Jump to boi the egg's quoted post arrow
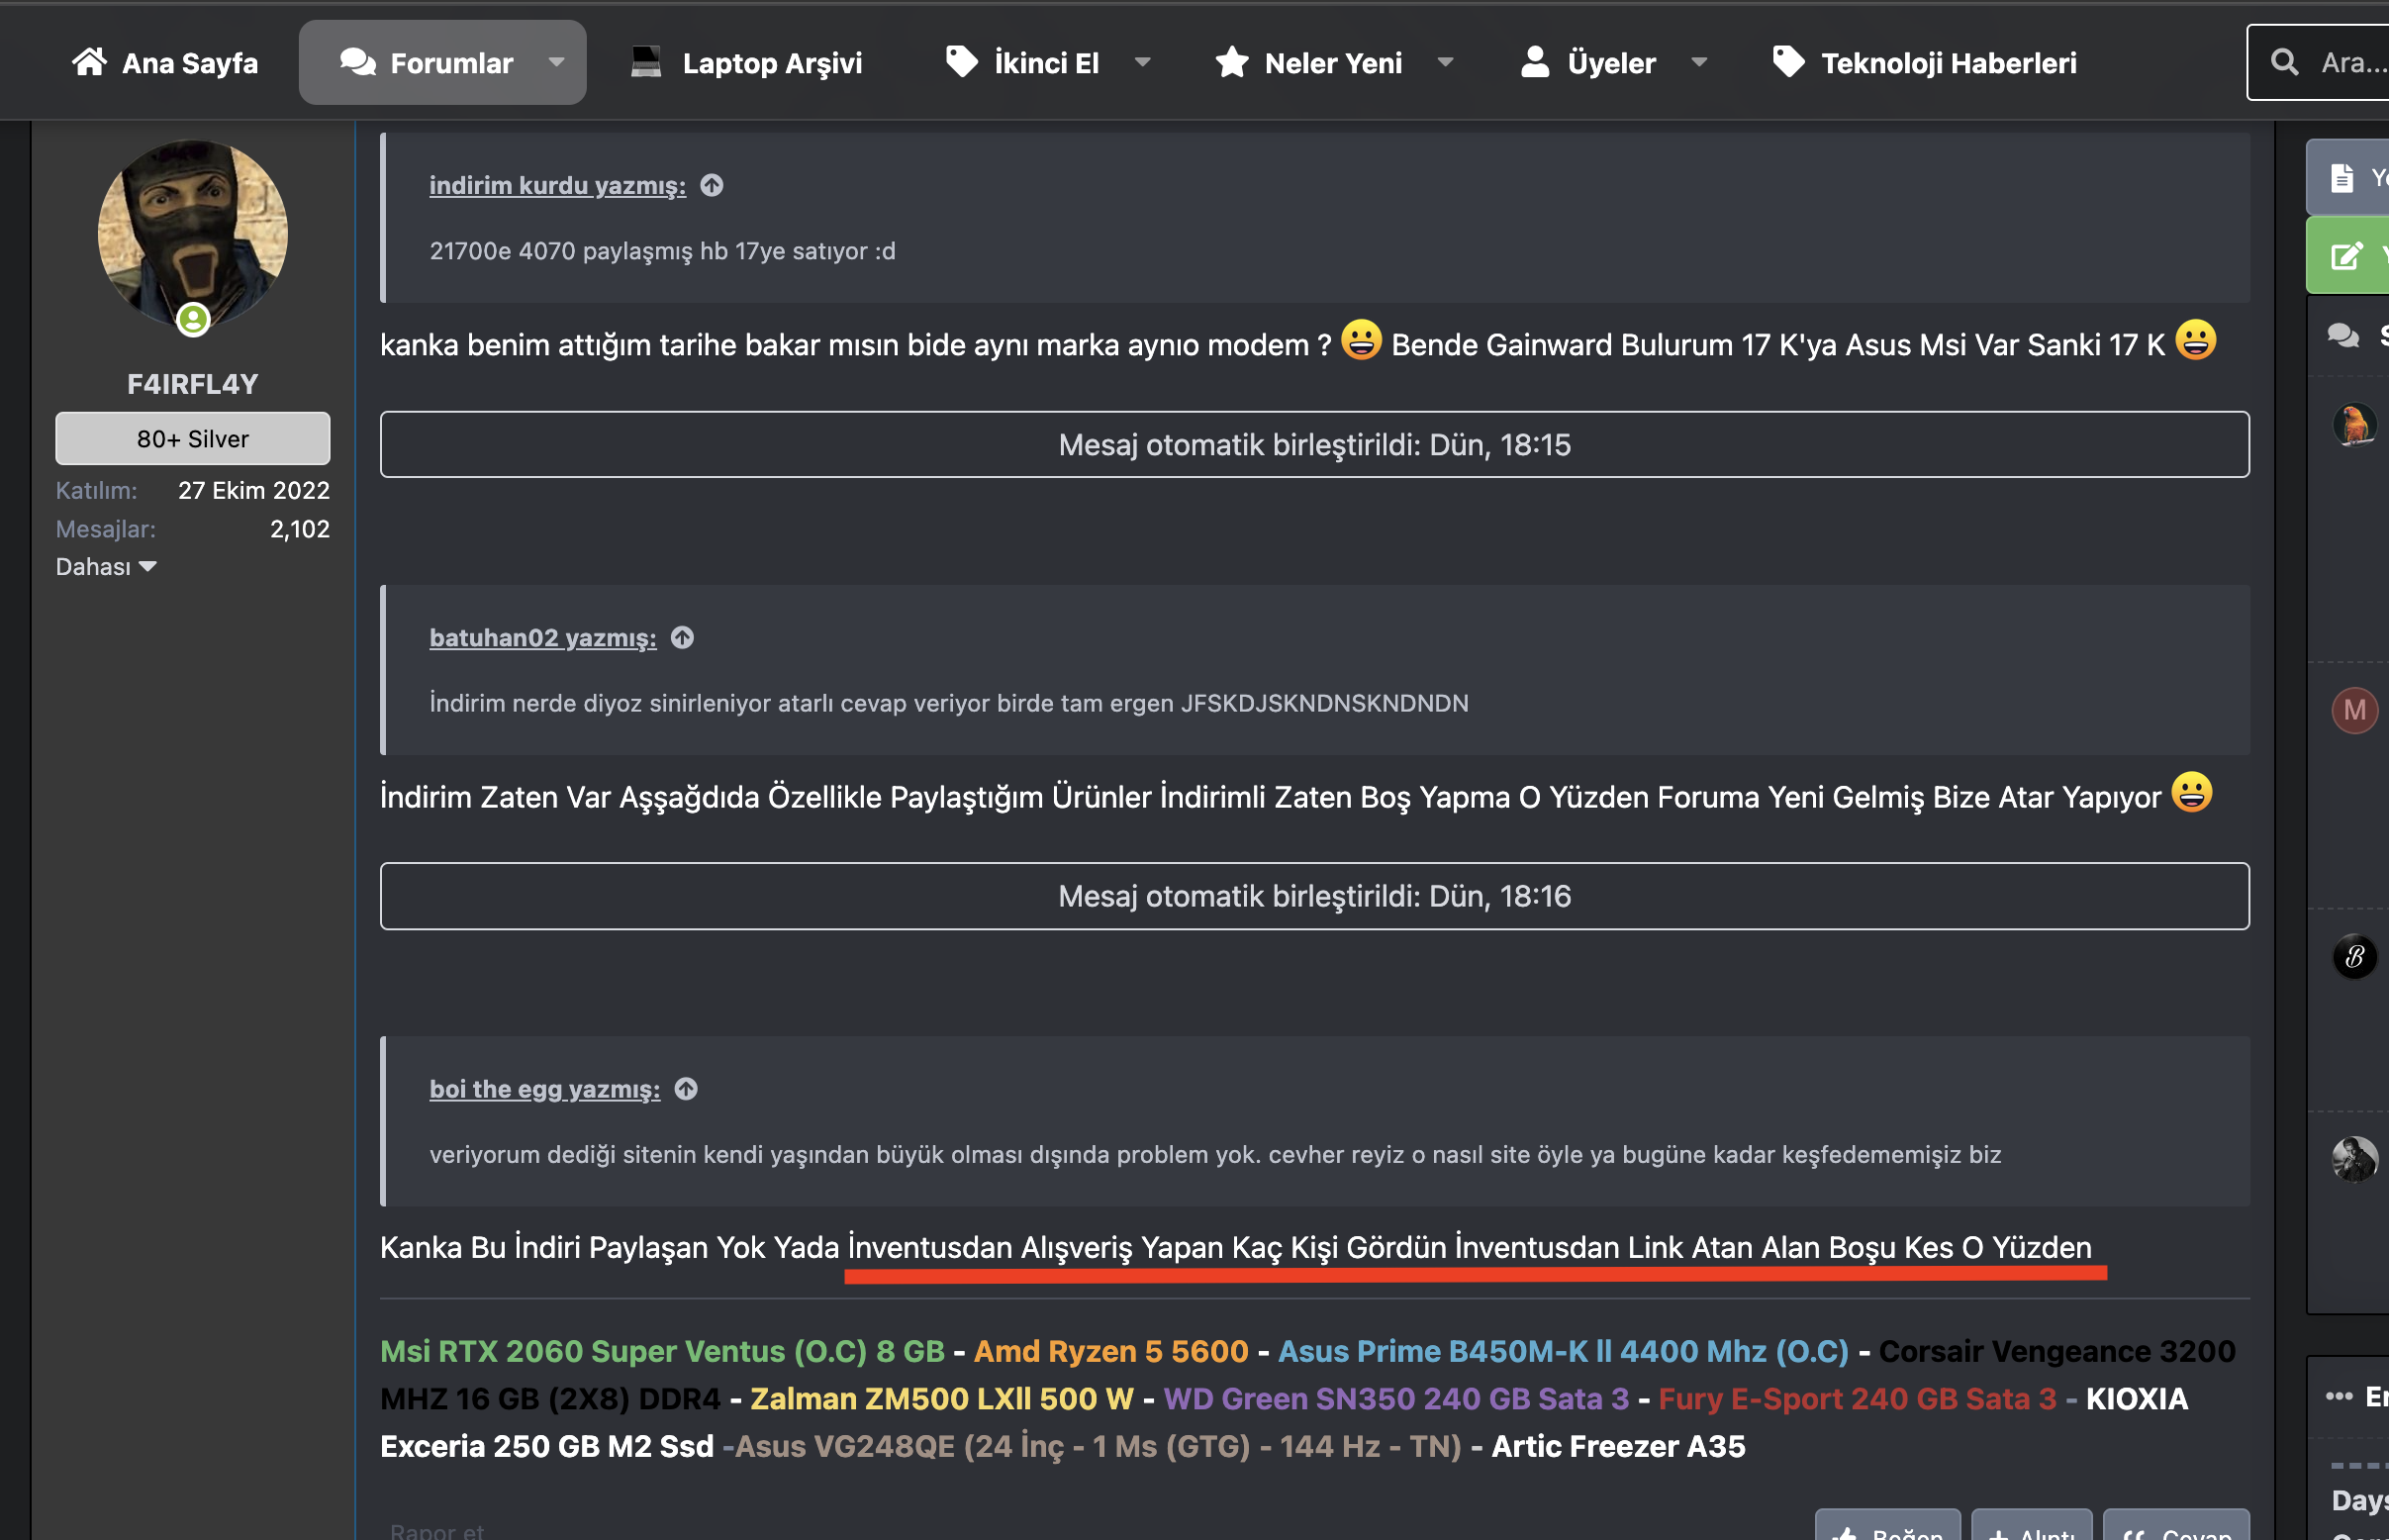Viewport: 2389px width, 1540px height. 686,1089
